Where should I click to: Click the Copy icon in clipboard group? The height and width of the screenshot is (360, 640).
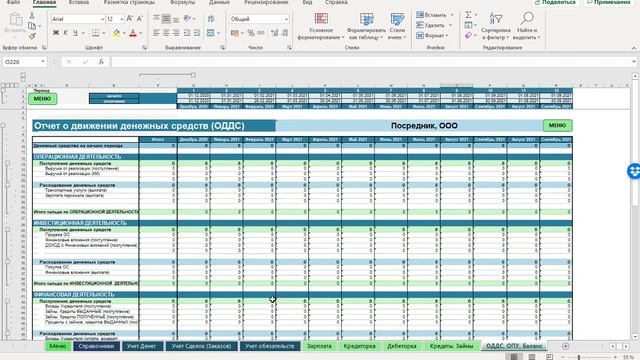[32, 26]
